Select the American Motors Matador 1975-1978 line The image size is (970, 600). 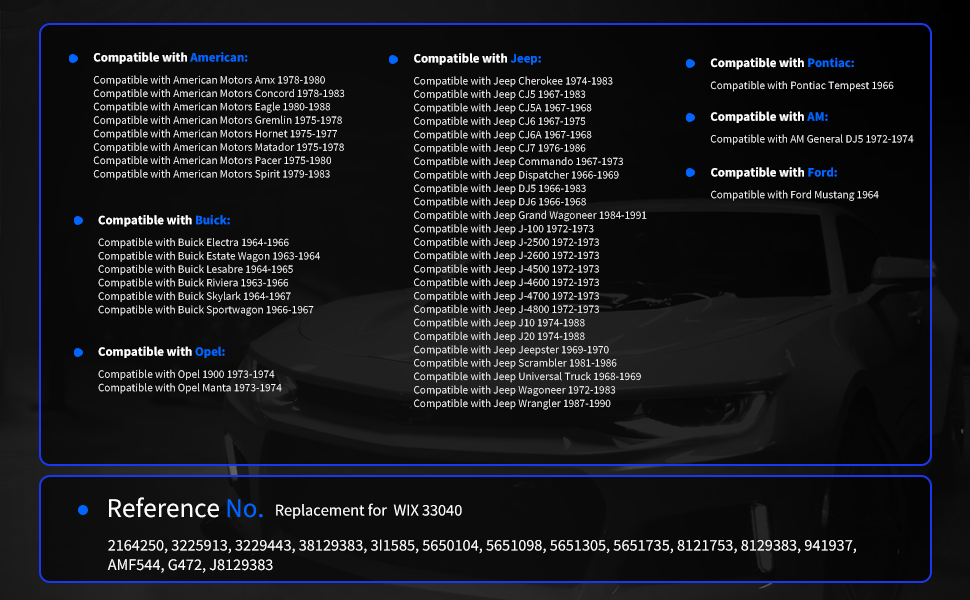pos(218,147)
